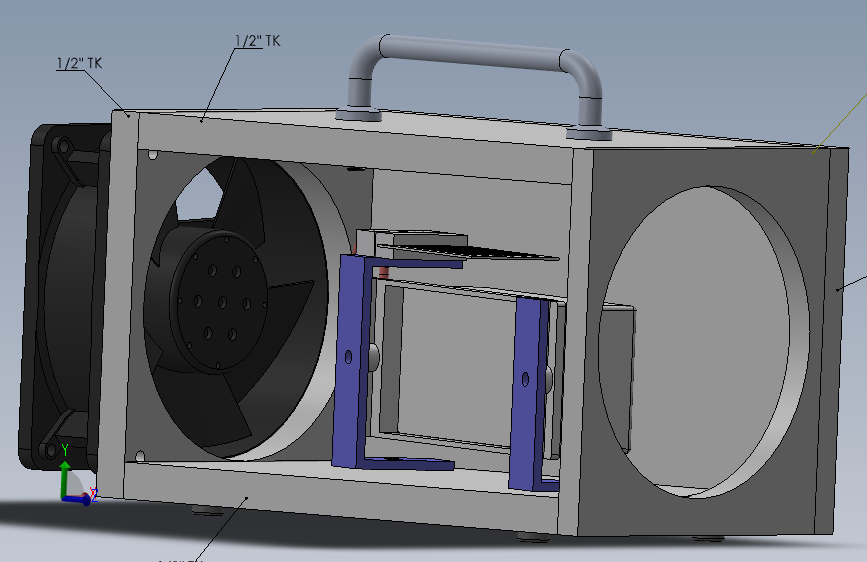The image size is (867, 562).
Task: Select the large circular opening on the right end panel
Action: (x=703, y=342)
